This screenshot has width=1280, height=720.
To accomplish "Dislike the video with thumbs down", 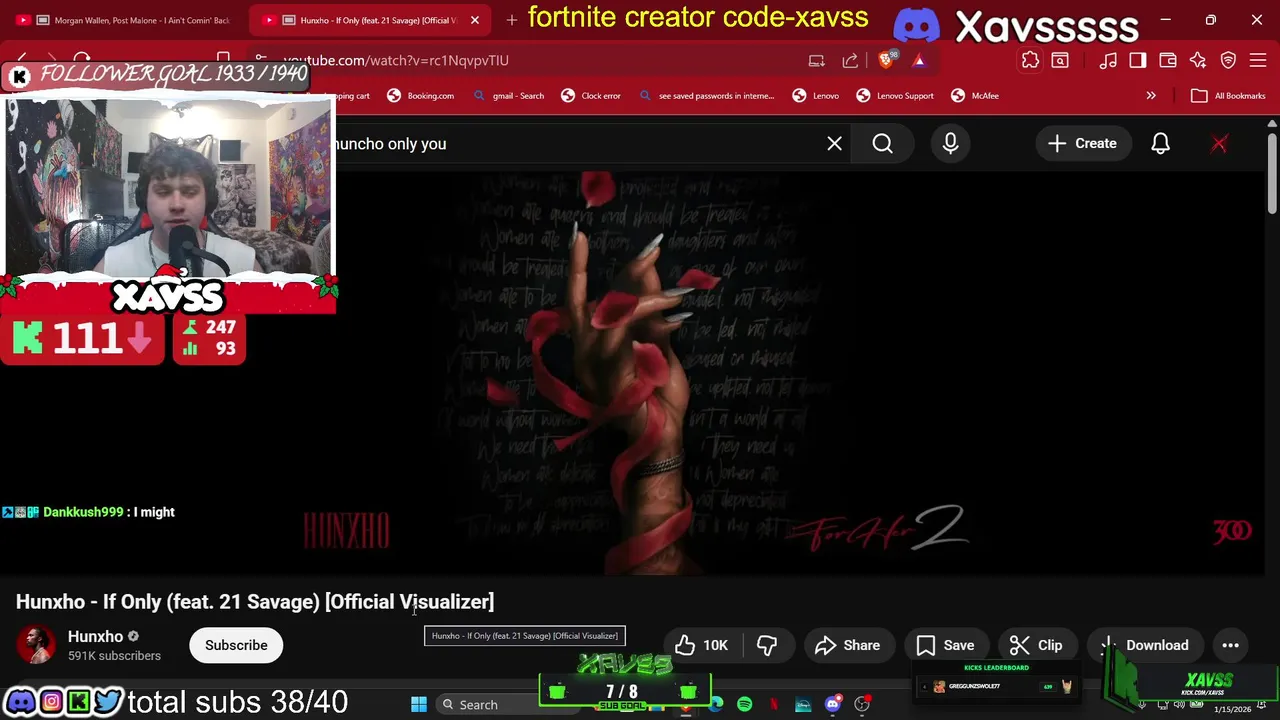I will tap(767, 646).
